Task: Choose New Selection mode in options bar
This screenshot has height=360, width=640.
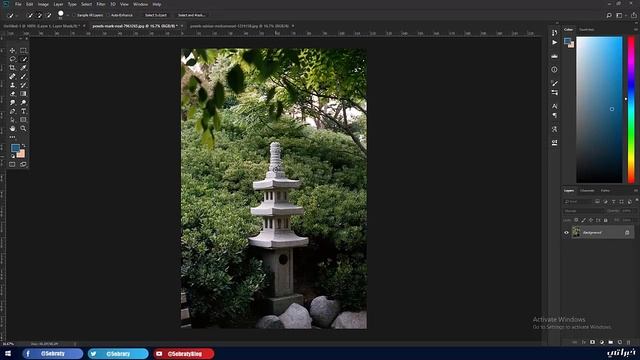Action: 30,15
